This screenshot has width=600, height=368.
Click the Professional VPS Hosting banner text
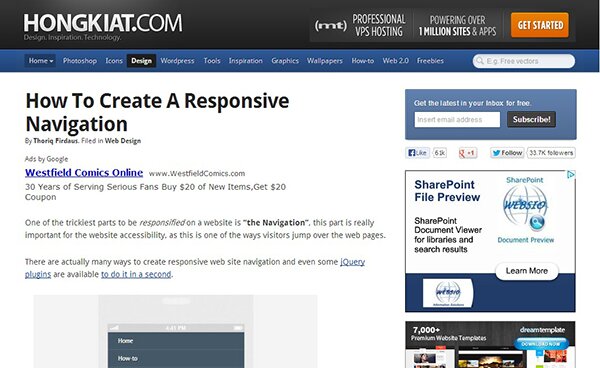pyautogui.click(x=379, y=25)
